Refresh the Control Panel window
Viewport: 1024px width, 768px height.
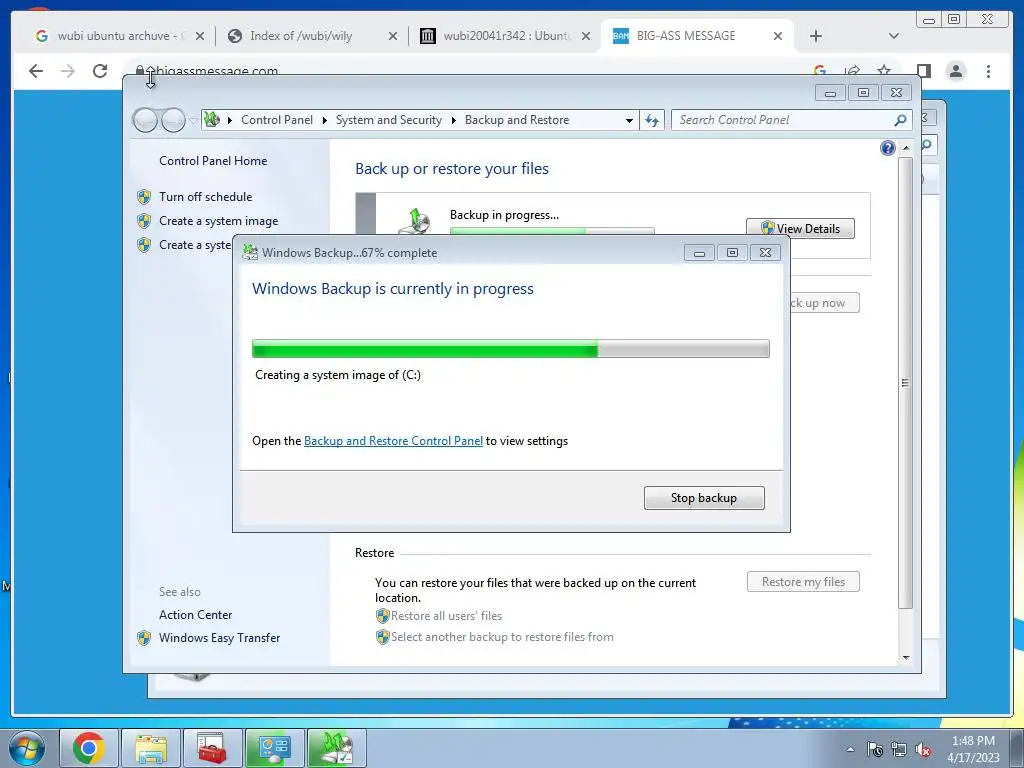652,120
